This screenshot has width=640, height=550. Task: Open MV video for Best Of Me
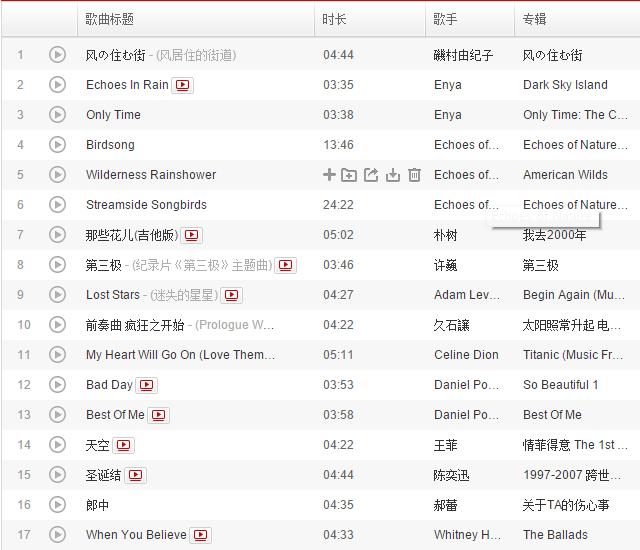pyautogui.click(x=158, y=415)
